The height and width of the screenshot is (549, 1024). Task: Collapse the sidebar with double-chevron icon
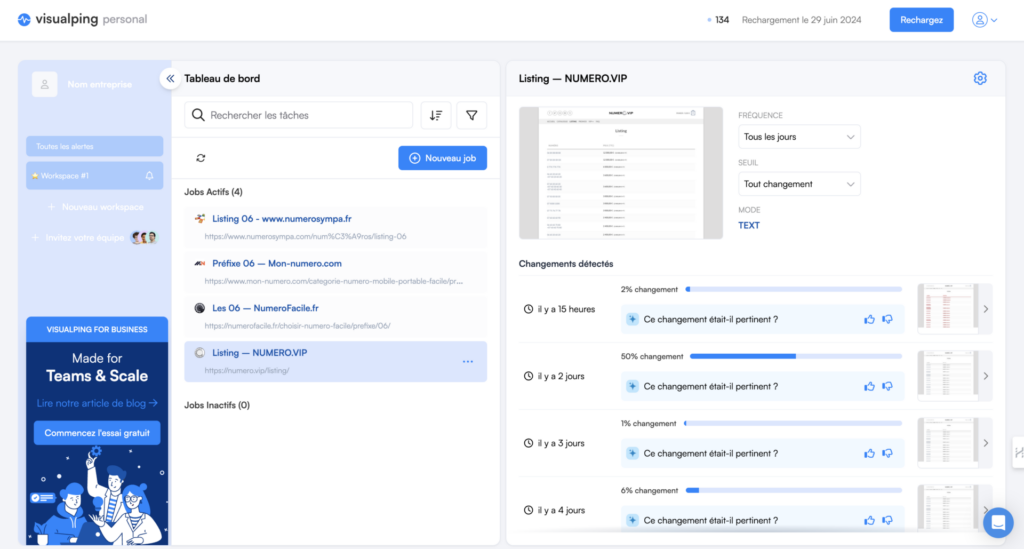coord(170,78)
